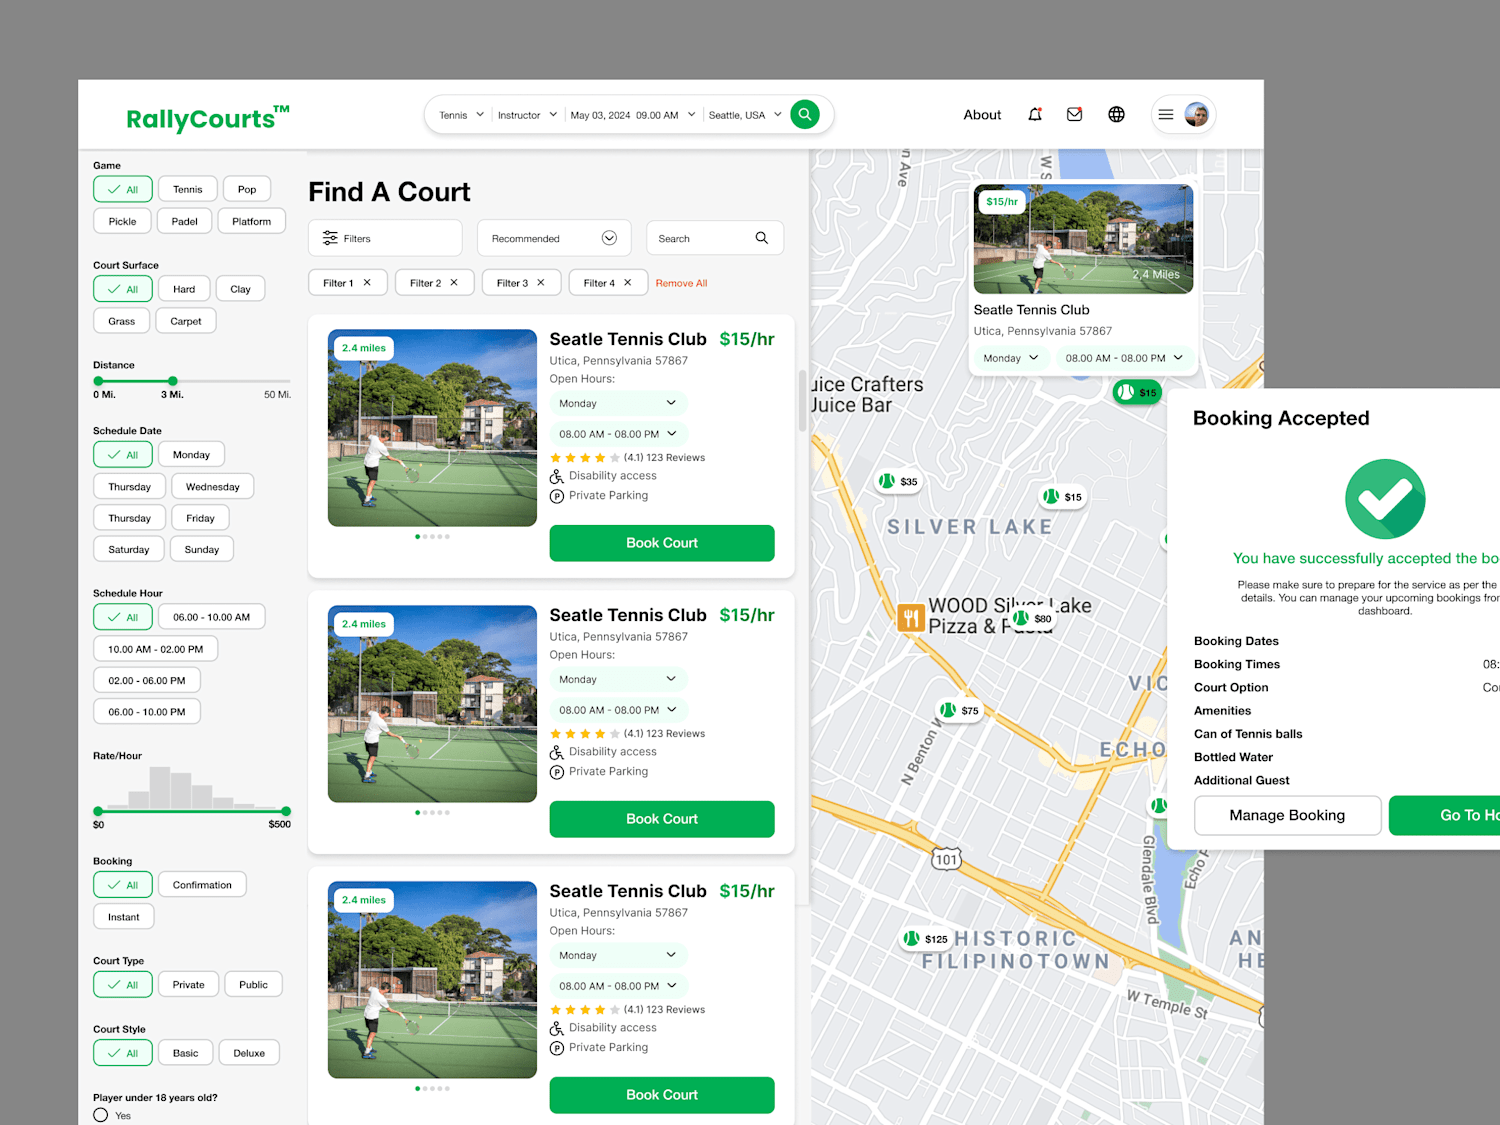
Task: Open first card's 08.00 AM hours dropdown
Action: pyautogui.click(x=618, y=434)
